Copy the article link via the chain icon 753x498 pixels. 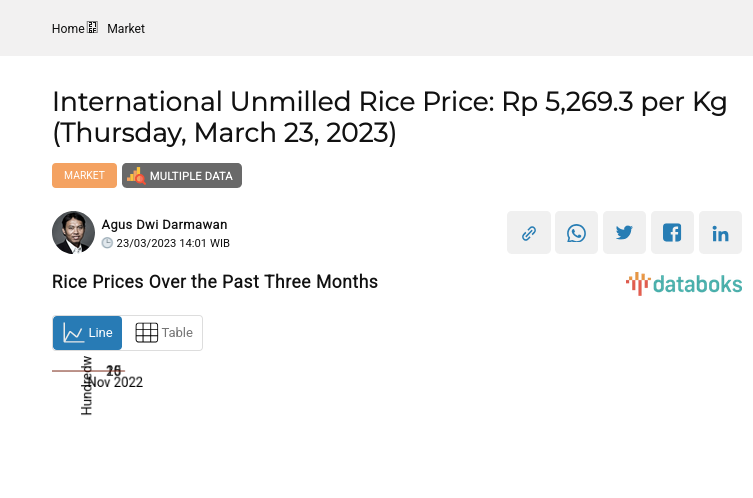point(529,233)
